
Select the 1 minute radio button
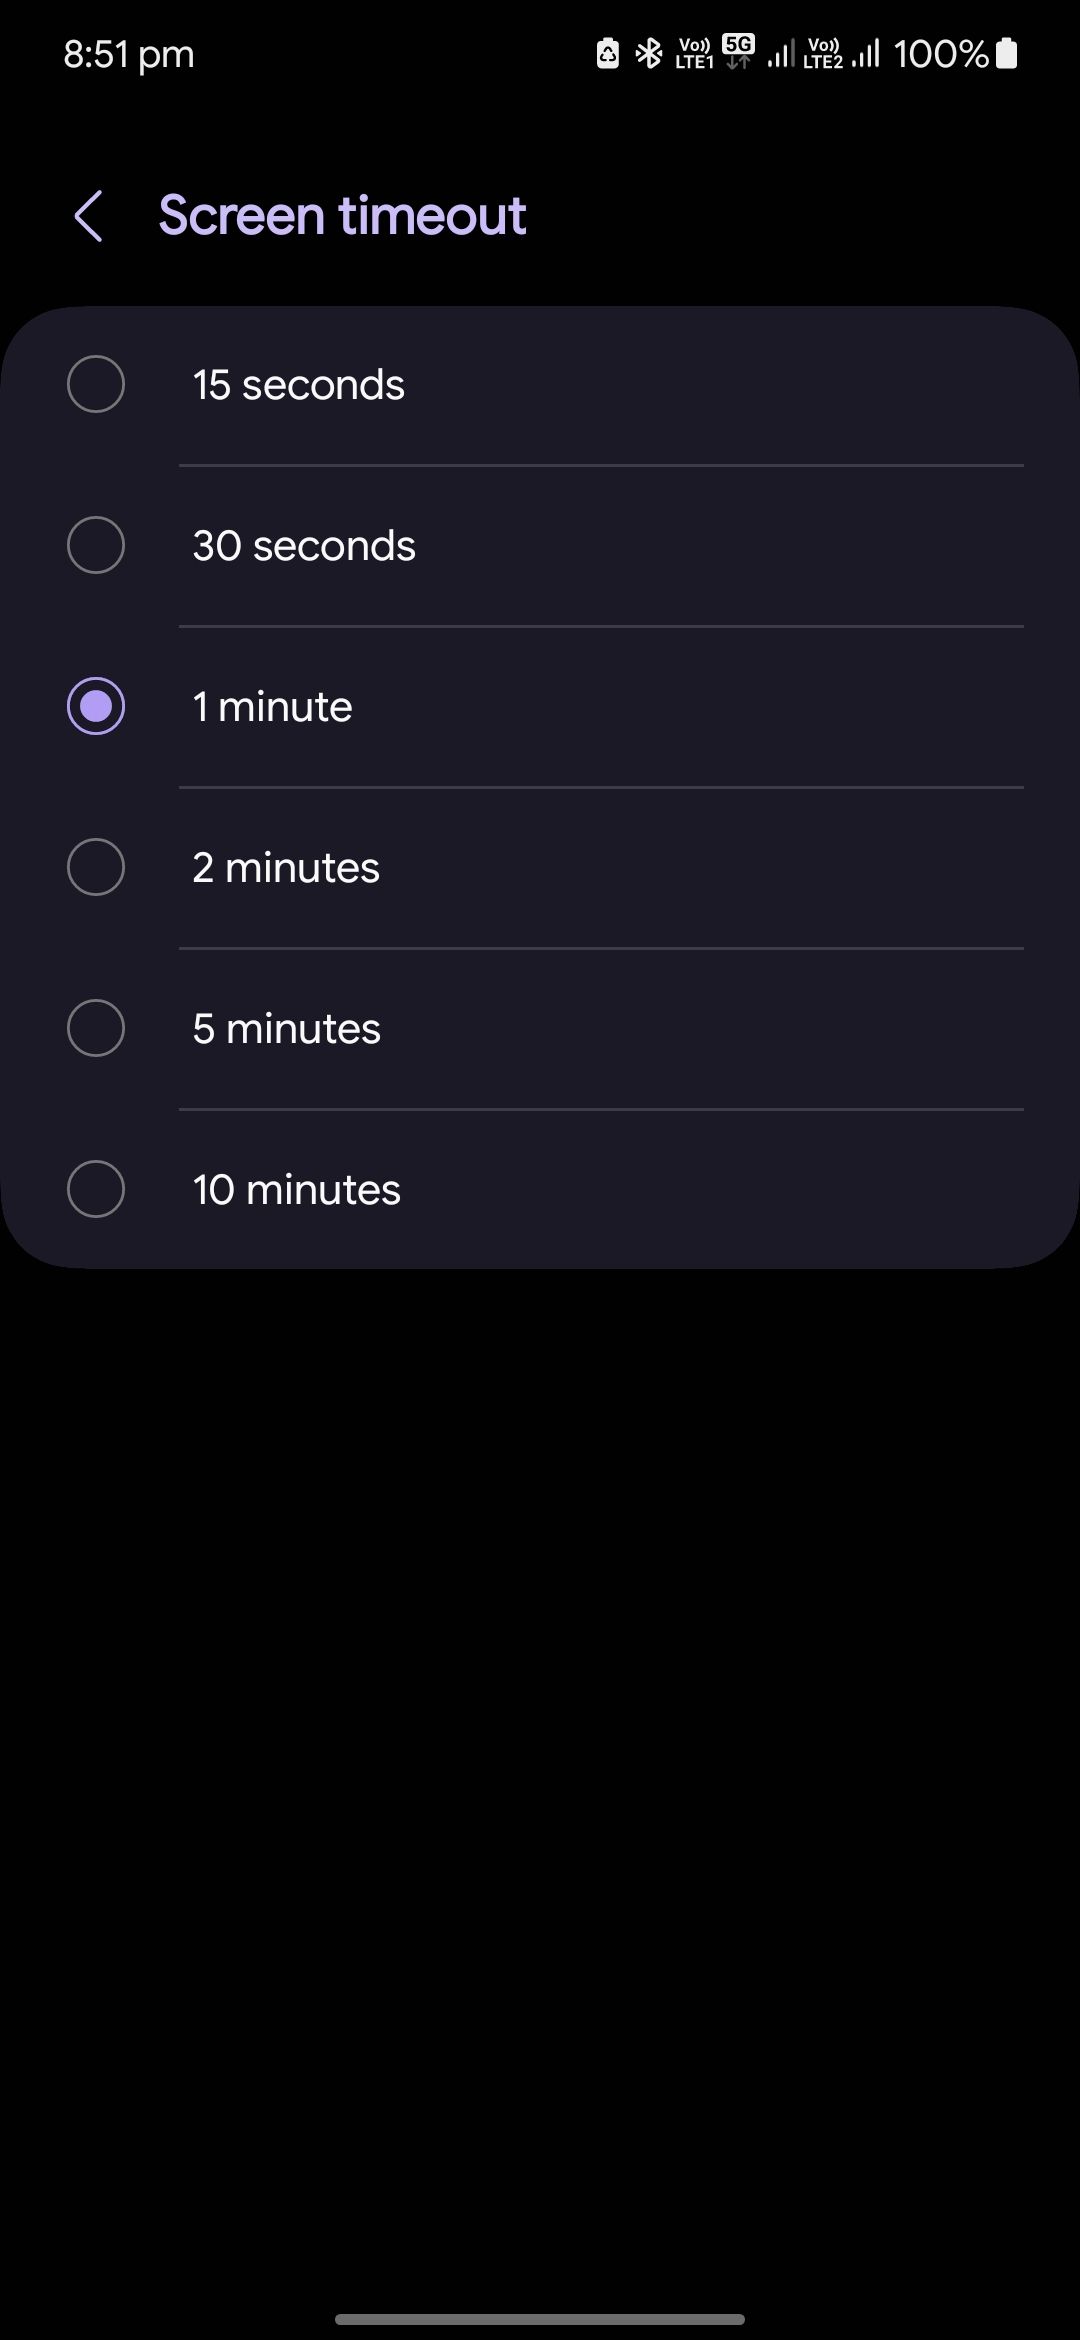(x=96, y=706)
